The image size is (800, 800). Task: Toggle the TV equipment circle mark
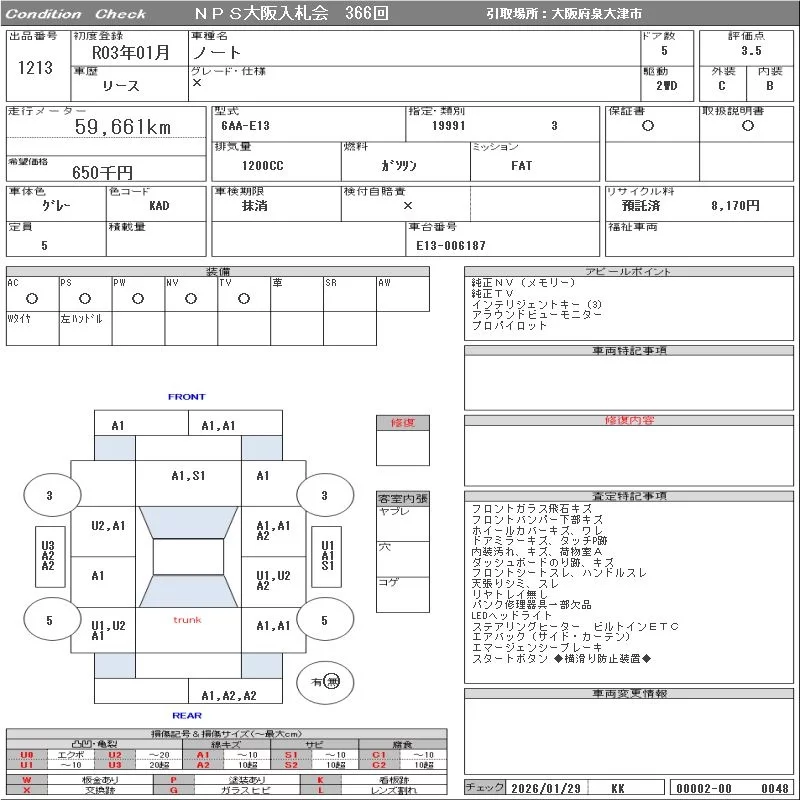pyautogui.click(x=243, y=298)
